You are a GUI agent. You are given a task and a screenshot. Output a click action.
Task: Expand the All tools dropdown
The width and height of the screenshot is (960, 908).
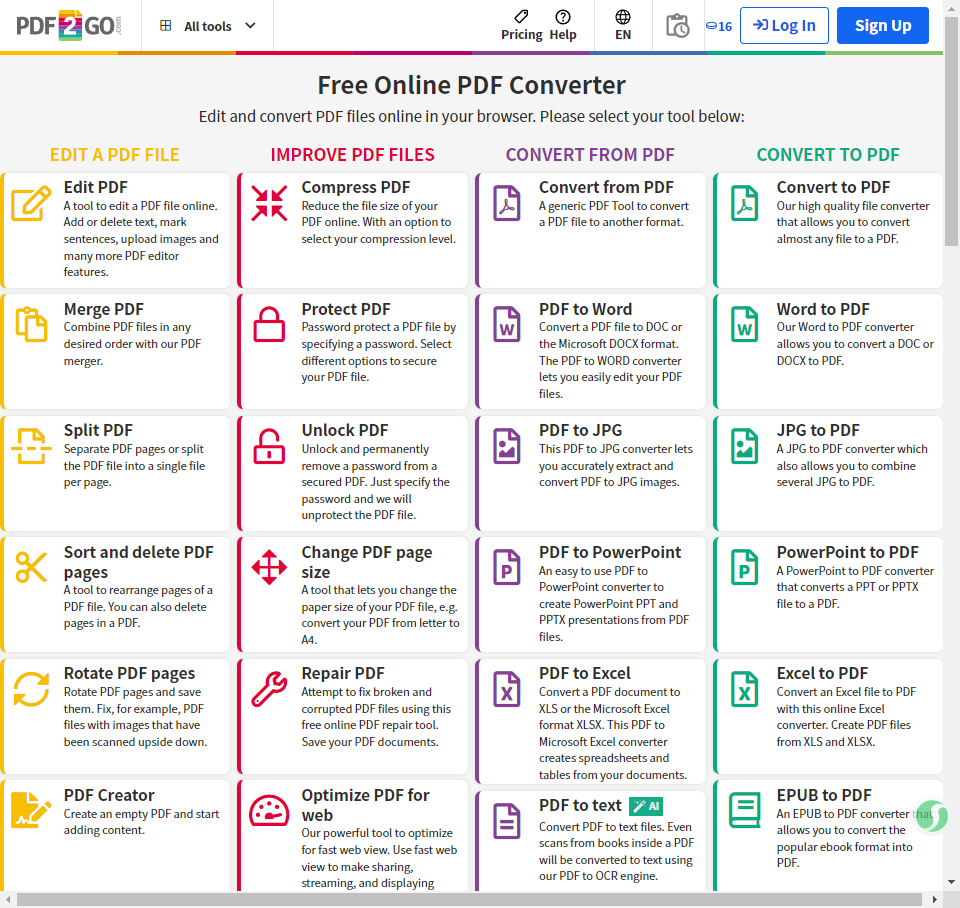point(208,26)
